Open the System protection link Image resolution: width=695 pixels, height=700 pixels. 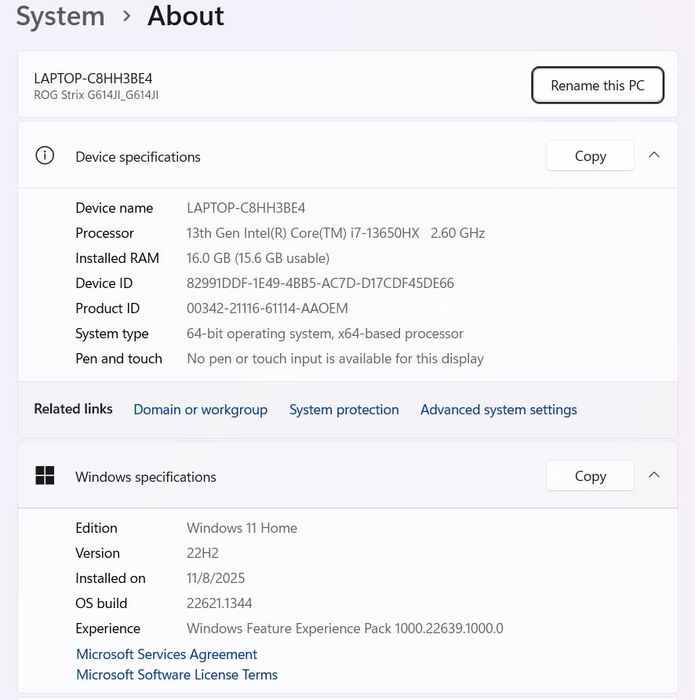click(x=344, y=409)
